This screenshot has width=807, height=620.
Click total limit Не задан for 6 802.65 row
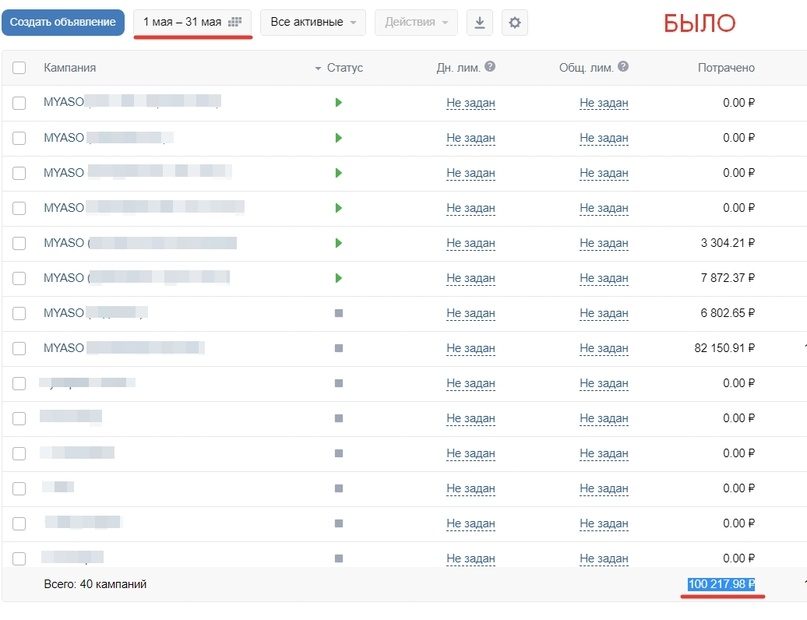604,313
